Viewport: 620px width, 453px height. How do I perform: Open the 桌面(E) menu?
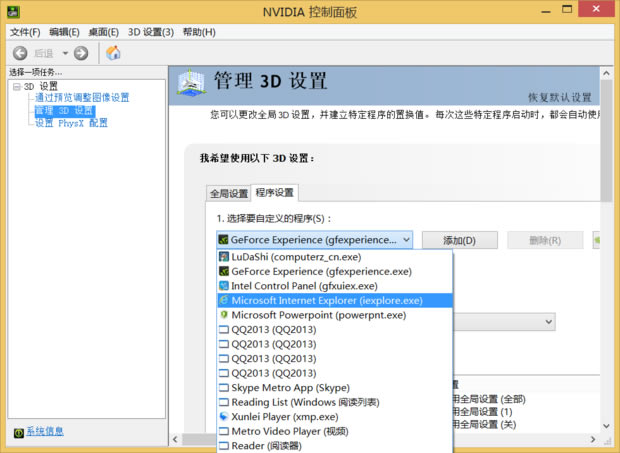[x=103, y=32]
